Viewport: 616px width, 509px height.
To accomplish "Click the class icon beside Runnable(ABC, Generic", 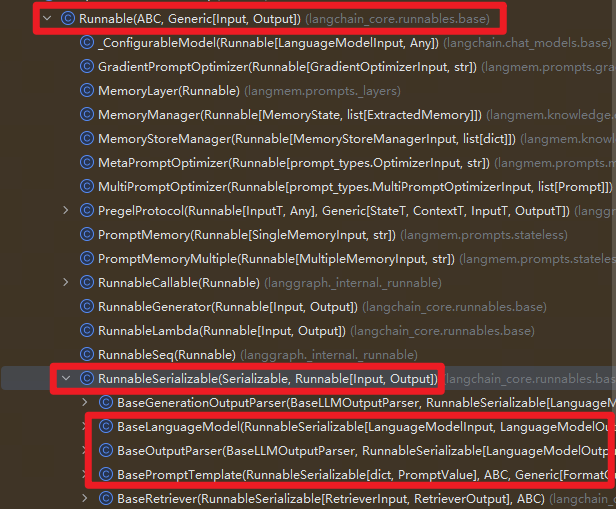I will coord(68,18).
